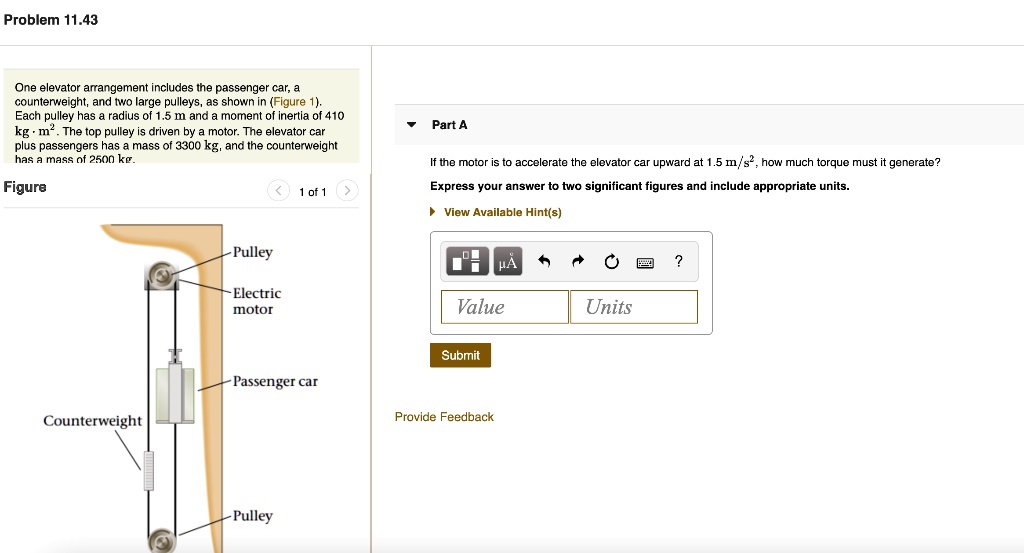This screenshot has width=1024, height=553.
Task: Open the Provide Feedback link
Action: click(444, 417)
